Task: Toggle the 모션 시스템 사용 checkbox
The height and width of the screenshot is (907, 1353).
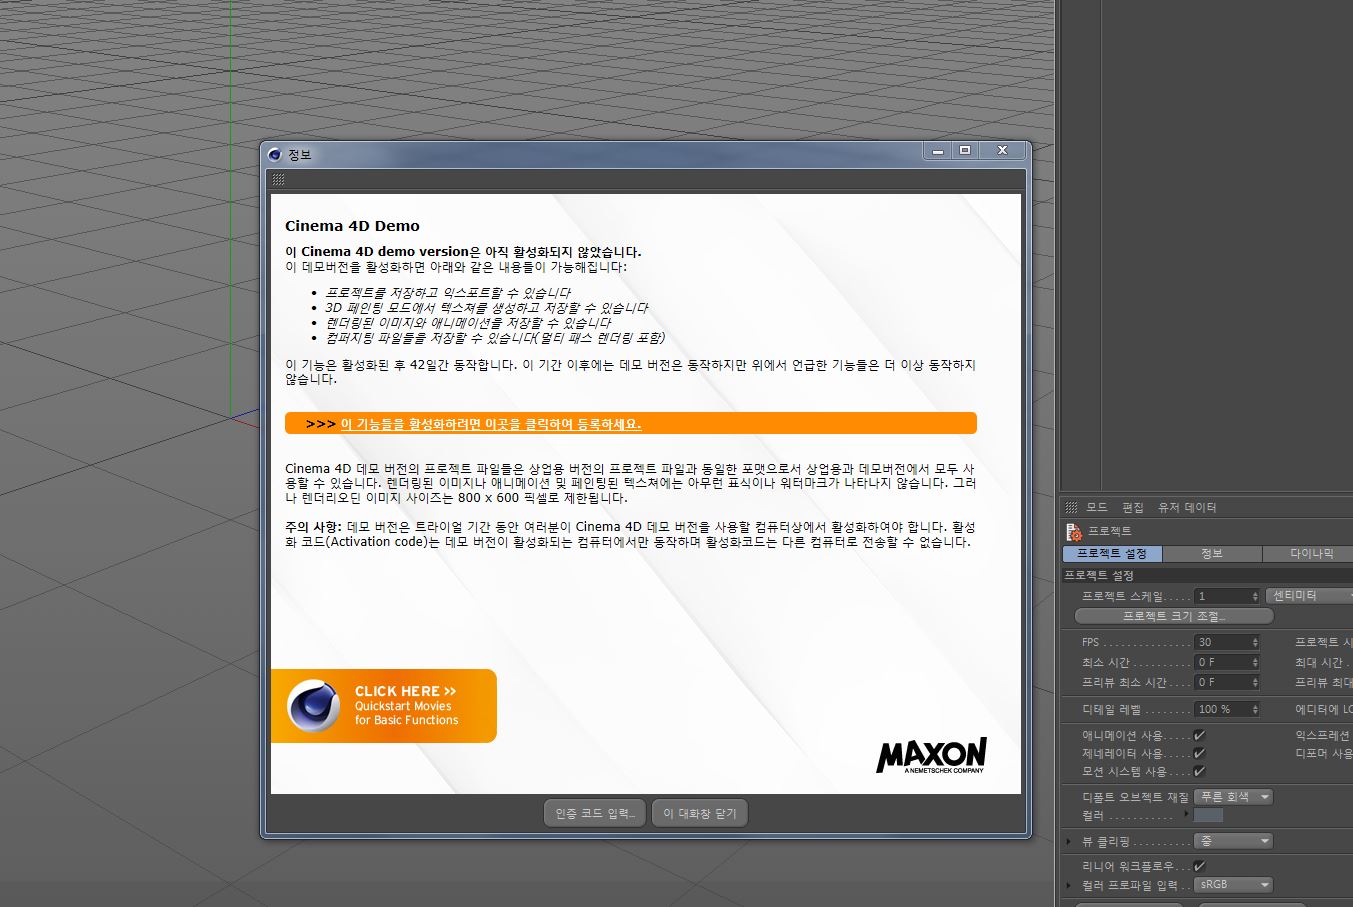Action: pos(1199,772)
